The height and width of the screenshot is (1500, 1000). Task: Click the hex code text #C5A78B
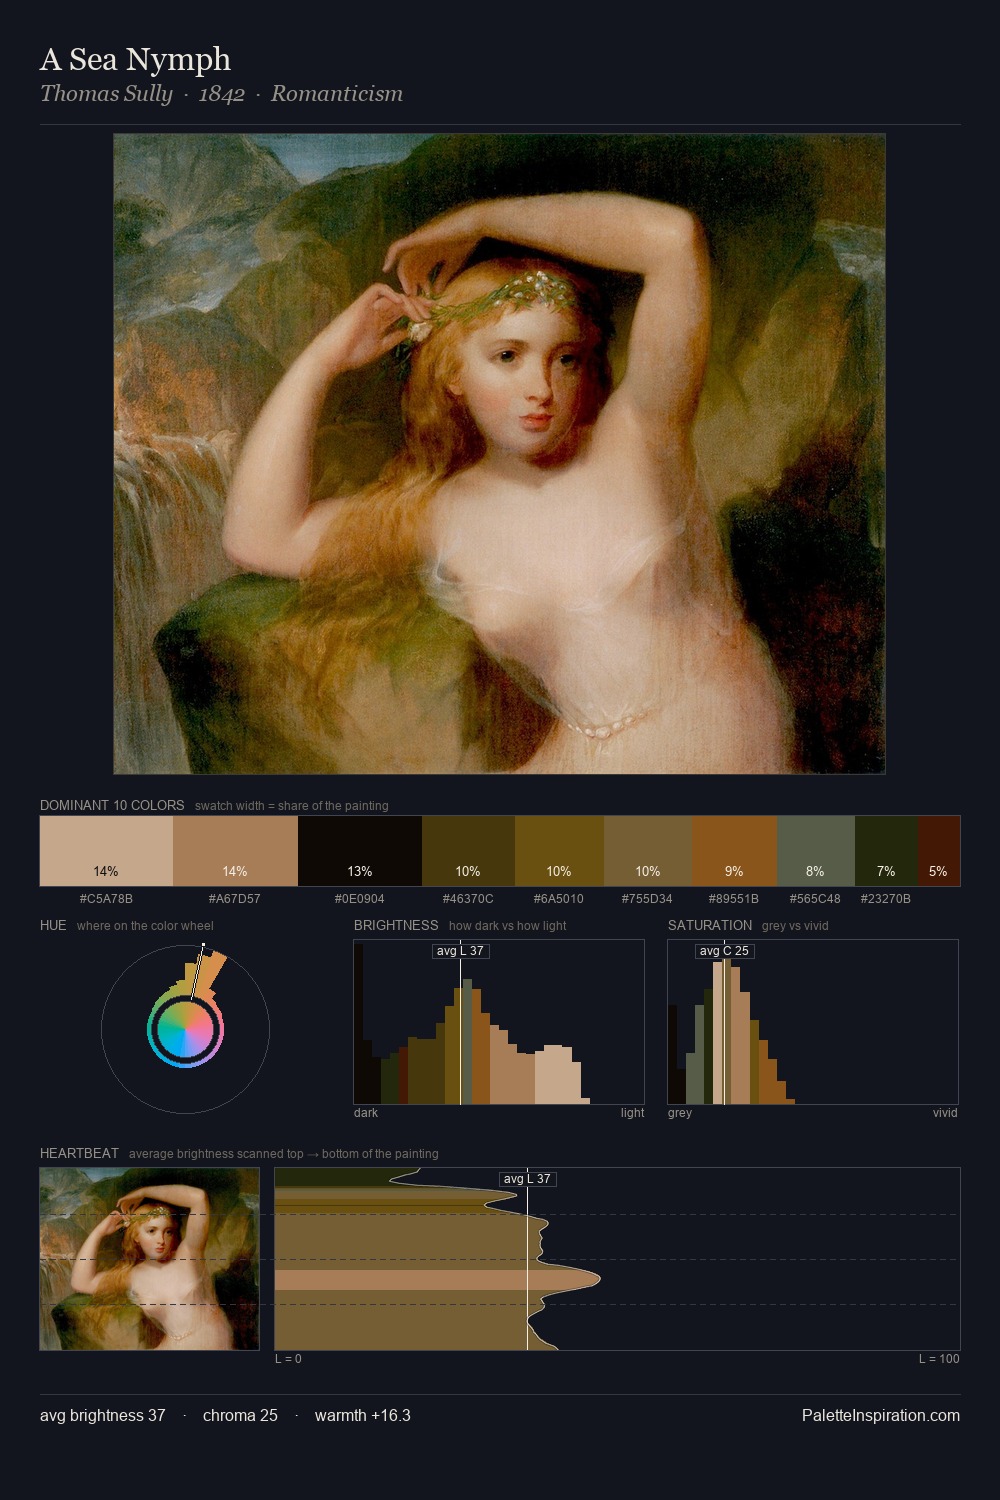pyautogui.click(x=106, y=899)
